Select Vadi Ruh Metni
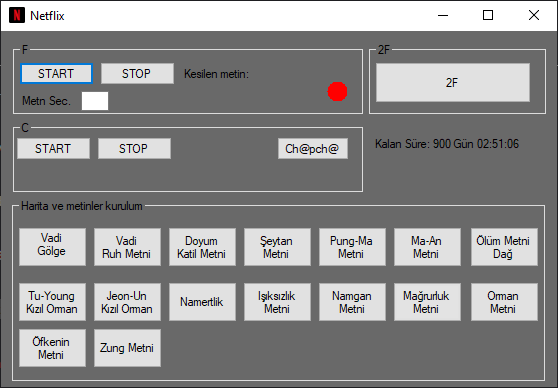This screenshot has height=388, width=558. coord(127,247)
